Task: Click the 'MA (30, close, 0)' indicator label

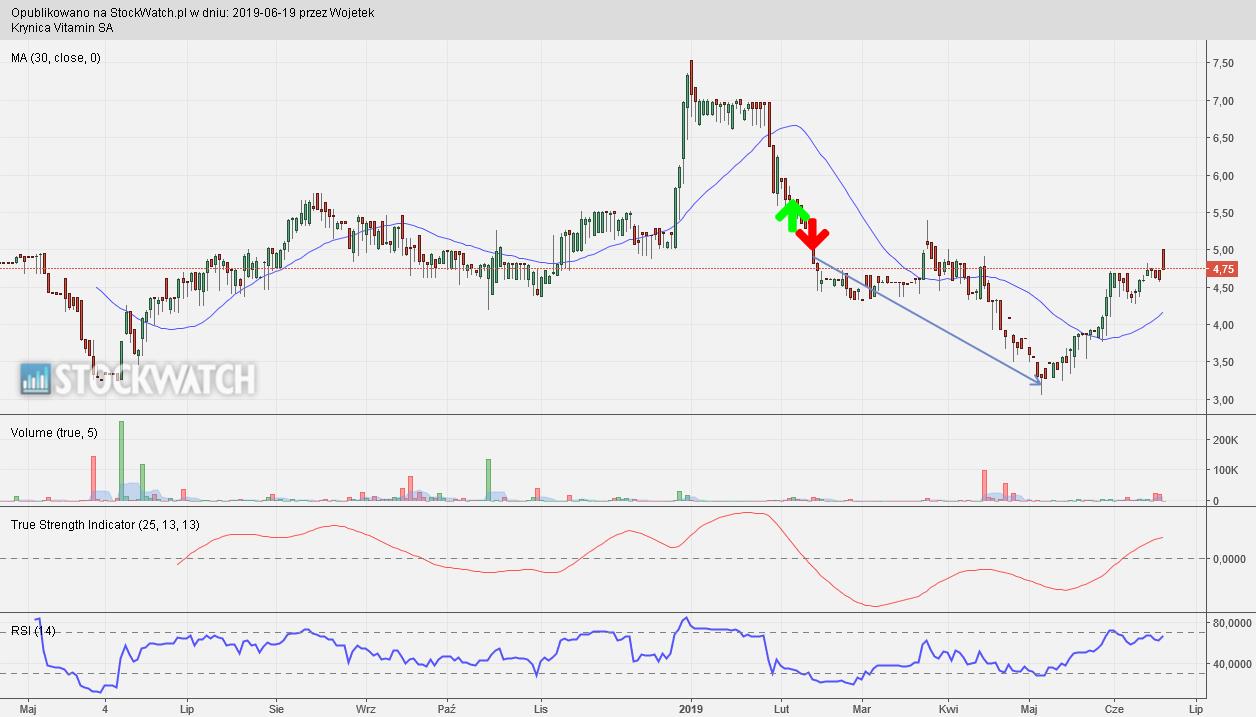Action: pos(56,58)
